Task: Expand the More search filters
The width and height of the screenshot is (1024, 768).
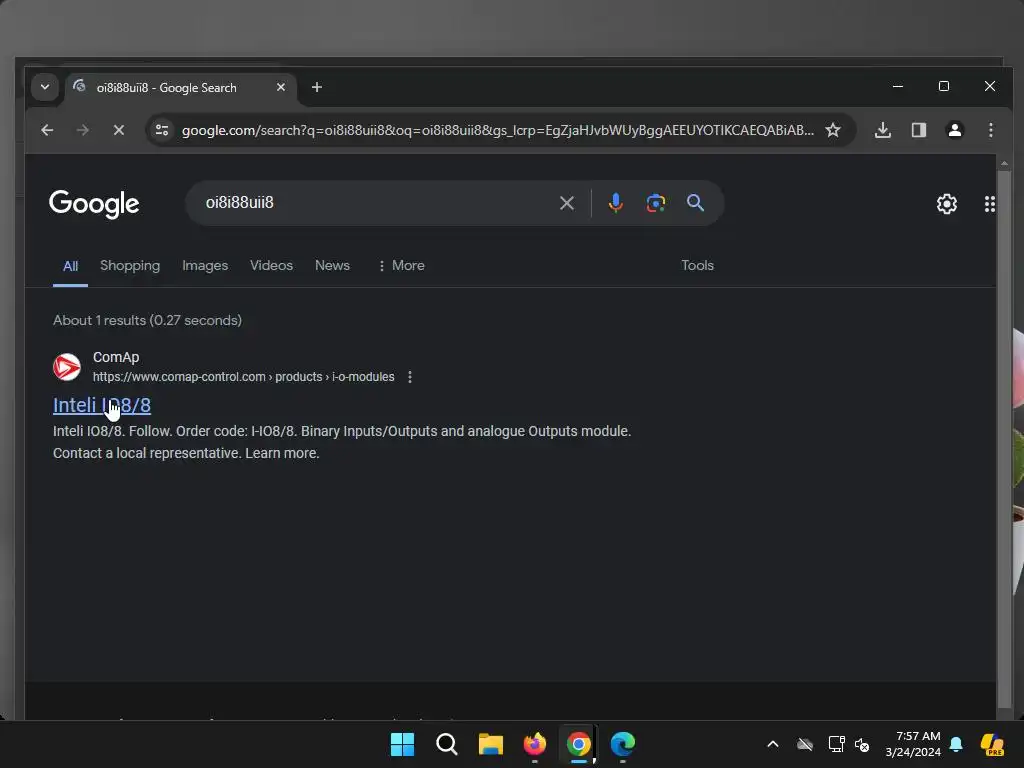Action: tap(401, 266)
